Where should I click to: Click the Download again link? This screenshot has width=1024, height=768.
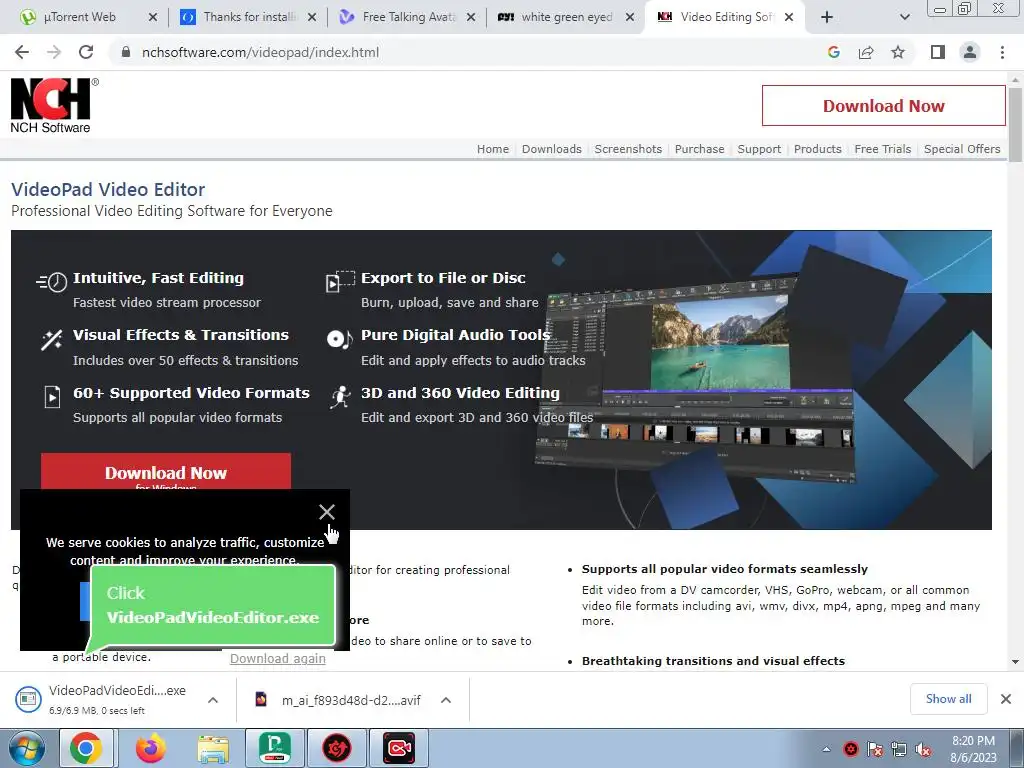pos(278,658)
